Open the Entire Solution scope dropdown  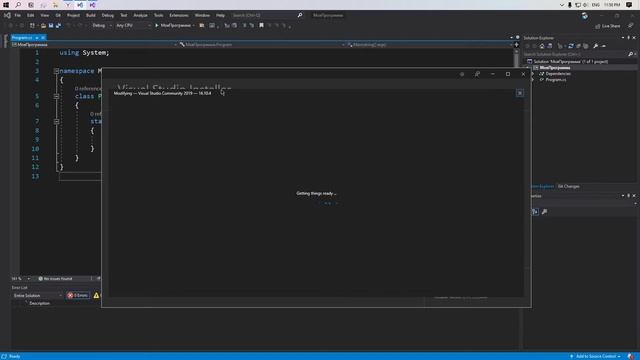click(38, 295)
